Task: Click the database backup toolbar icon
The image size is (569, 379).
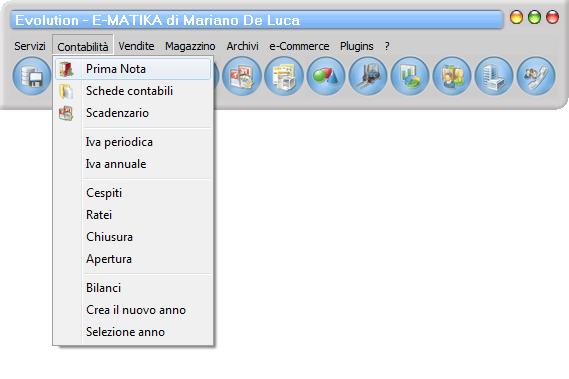Action: pos(32,76)
